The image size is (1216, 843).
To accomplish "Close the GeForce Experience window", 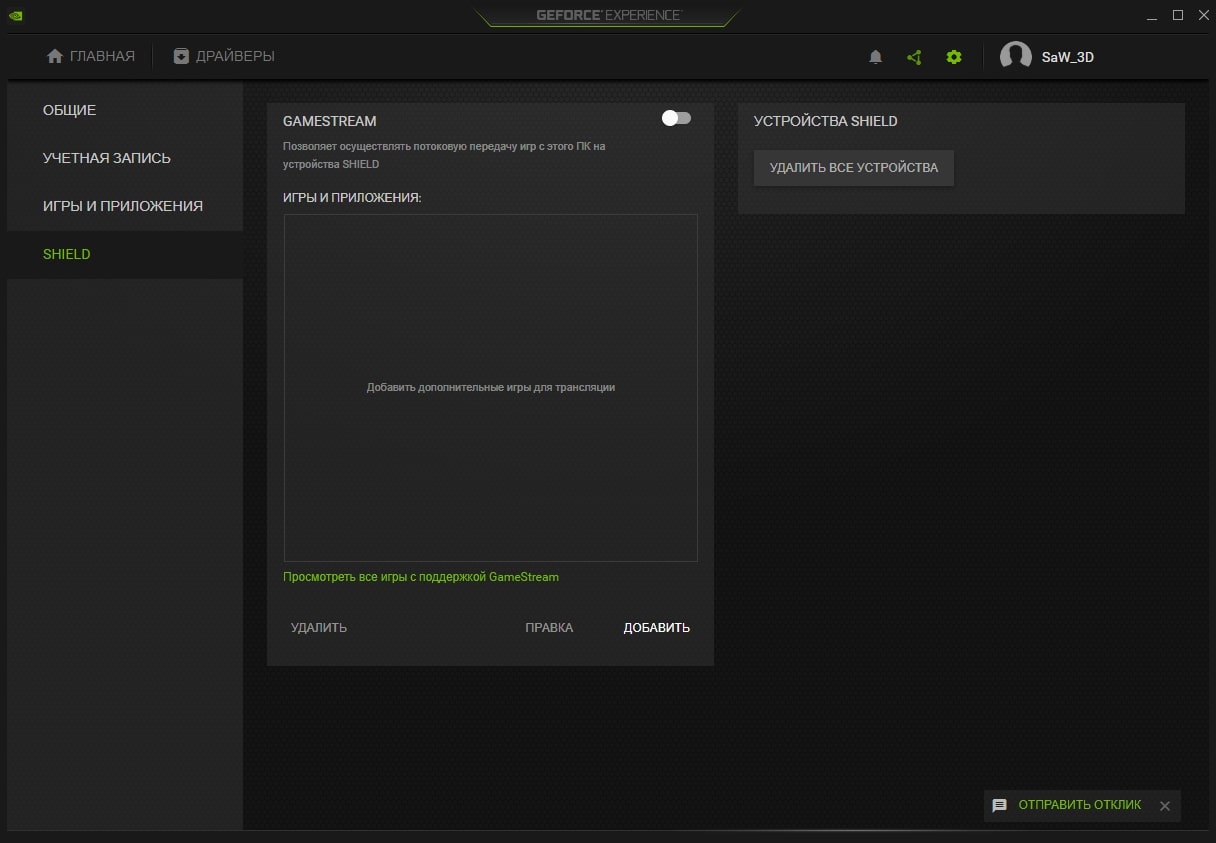I will [1203, 15].
